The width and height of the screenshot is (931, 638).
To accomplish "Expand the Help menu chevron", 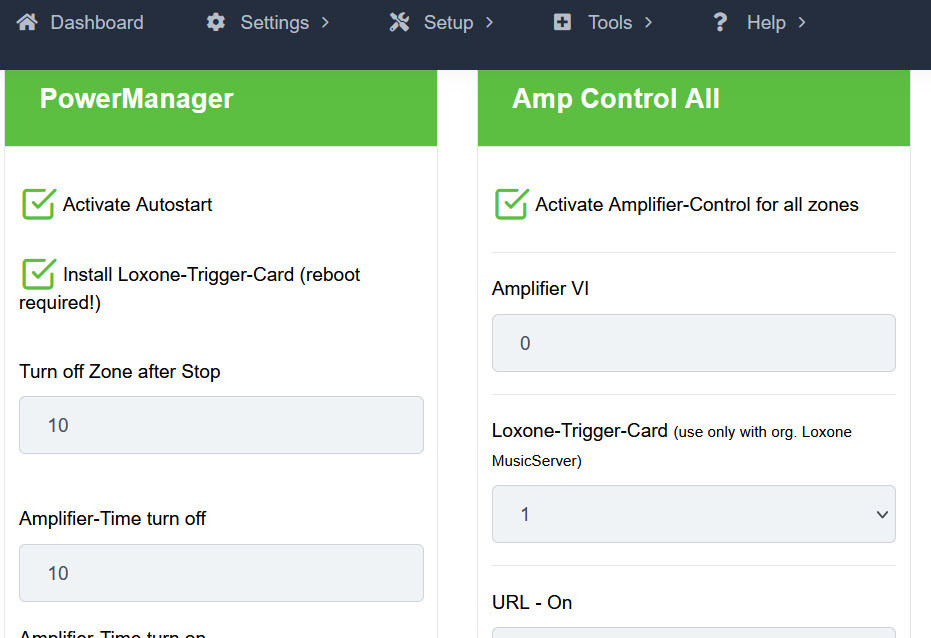I will [802, 22].
